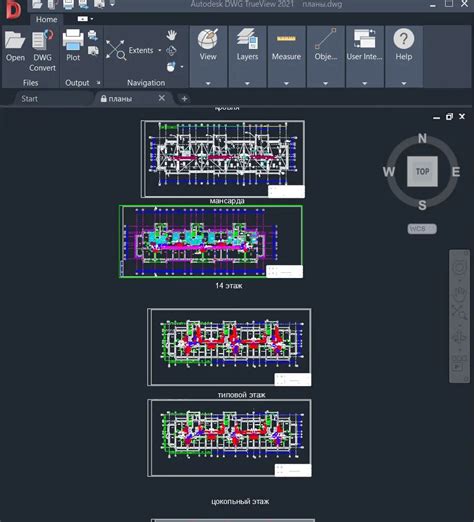The image size is (474, 522).
Task: Click the 14 этаж label text
Action: click(x=229, y=286)
